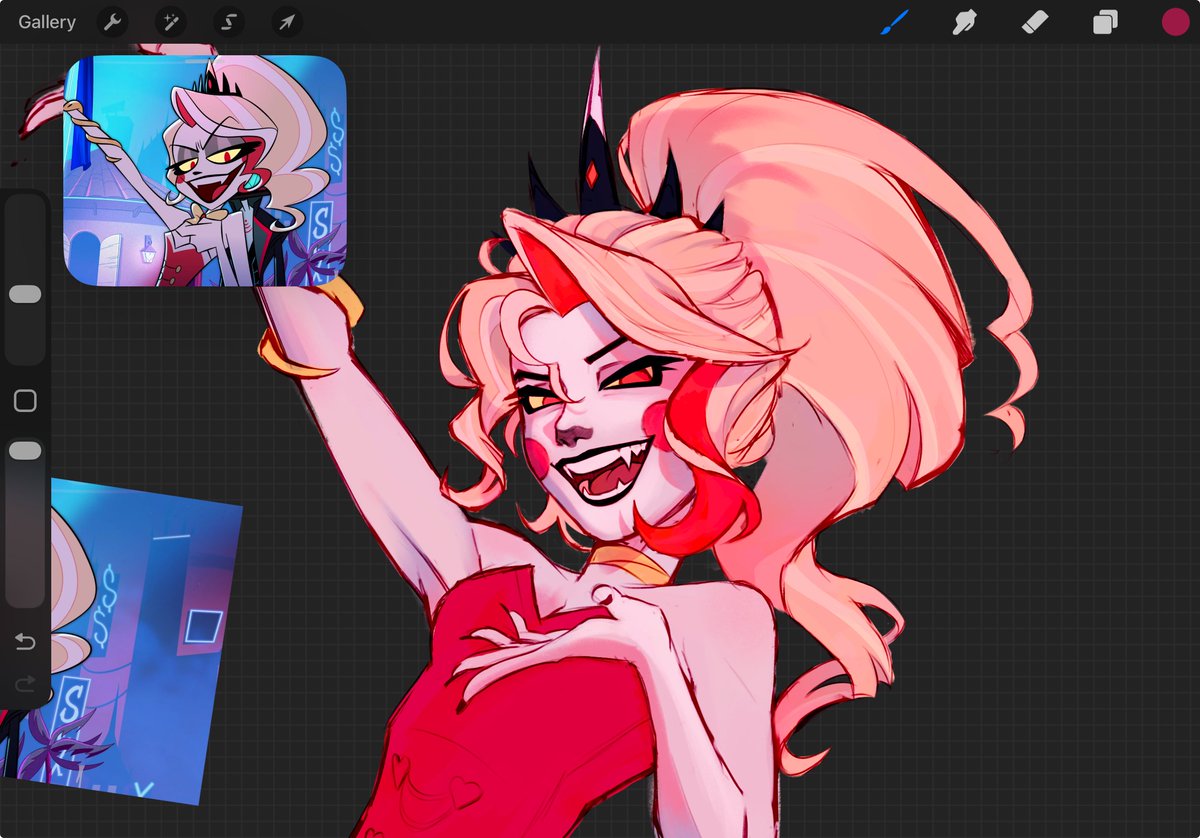Activate the Selection tool
Image resolution: width=1200 pixels, height=838 pixels.
click(228, 22)
